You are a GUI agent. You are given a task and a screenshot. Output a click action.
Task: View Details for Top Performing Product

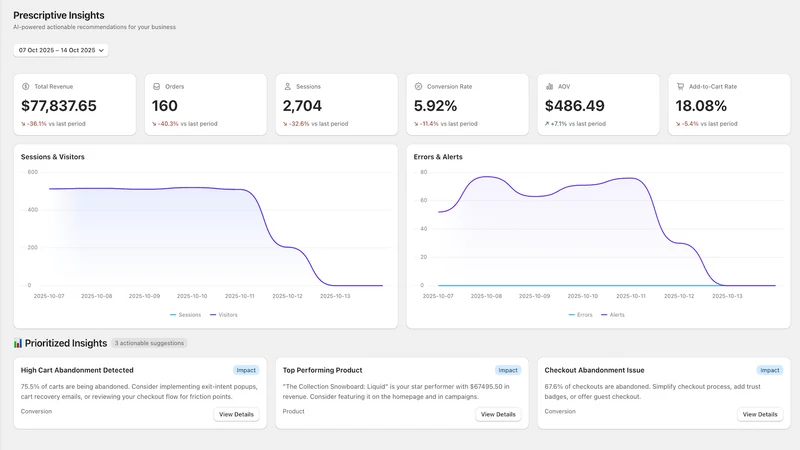[x=498, y=414]
